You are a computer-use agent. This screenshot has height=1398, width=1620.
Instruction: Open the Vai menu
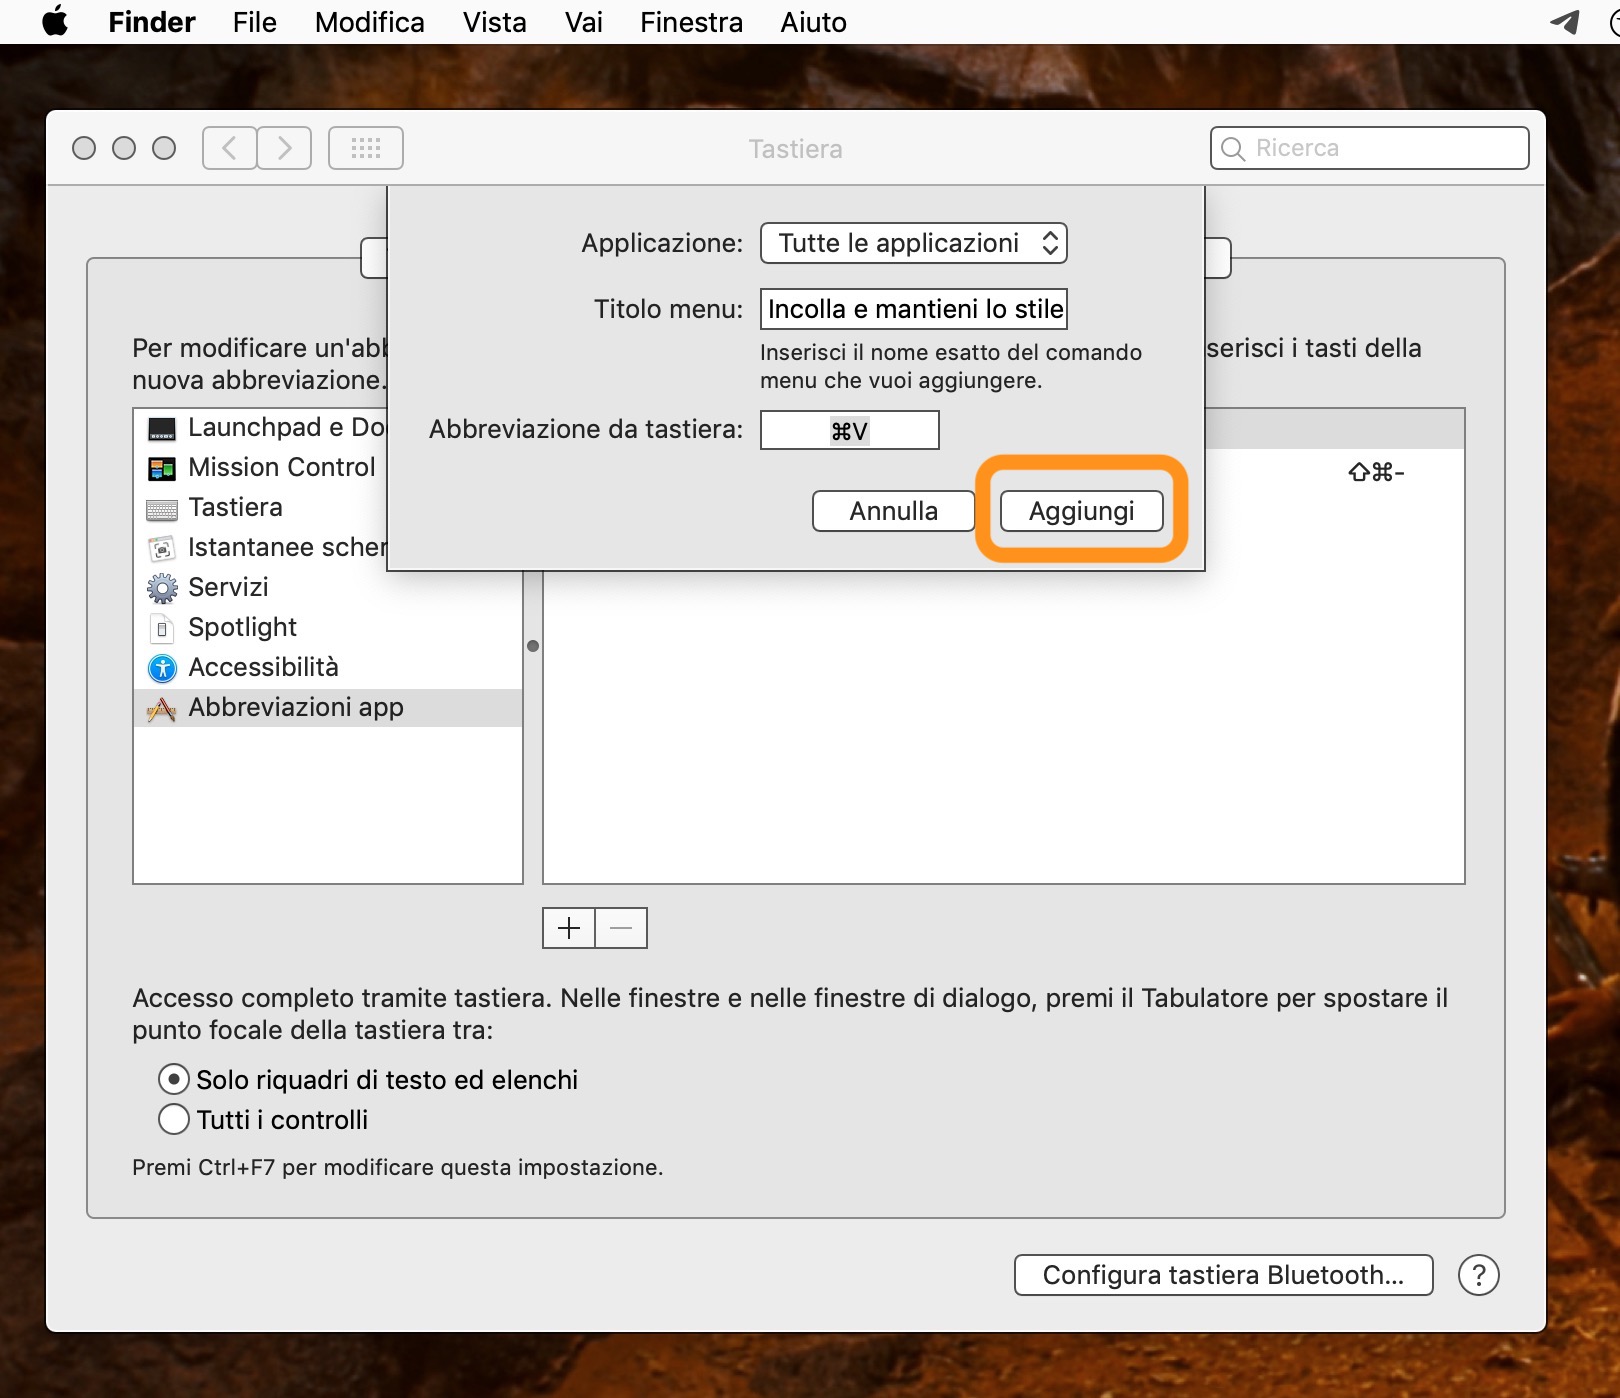coord(584,22)
